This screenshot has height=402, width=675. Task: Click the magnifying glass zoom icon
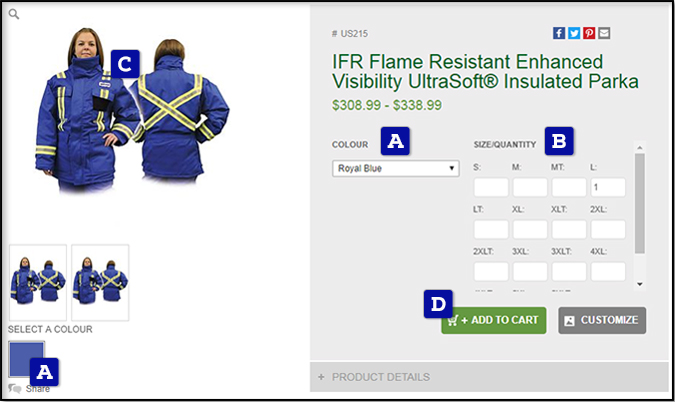[14, 14]
